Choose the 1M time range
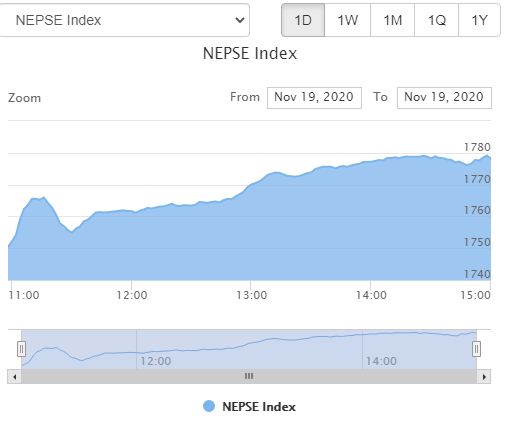This screenshot has width=516, height=436. click(x=392, y=20)
